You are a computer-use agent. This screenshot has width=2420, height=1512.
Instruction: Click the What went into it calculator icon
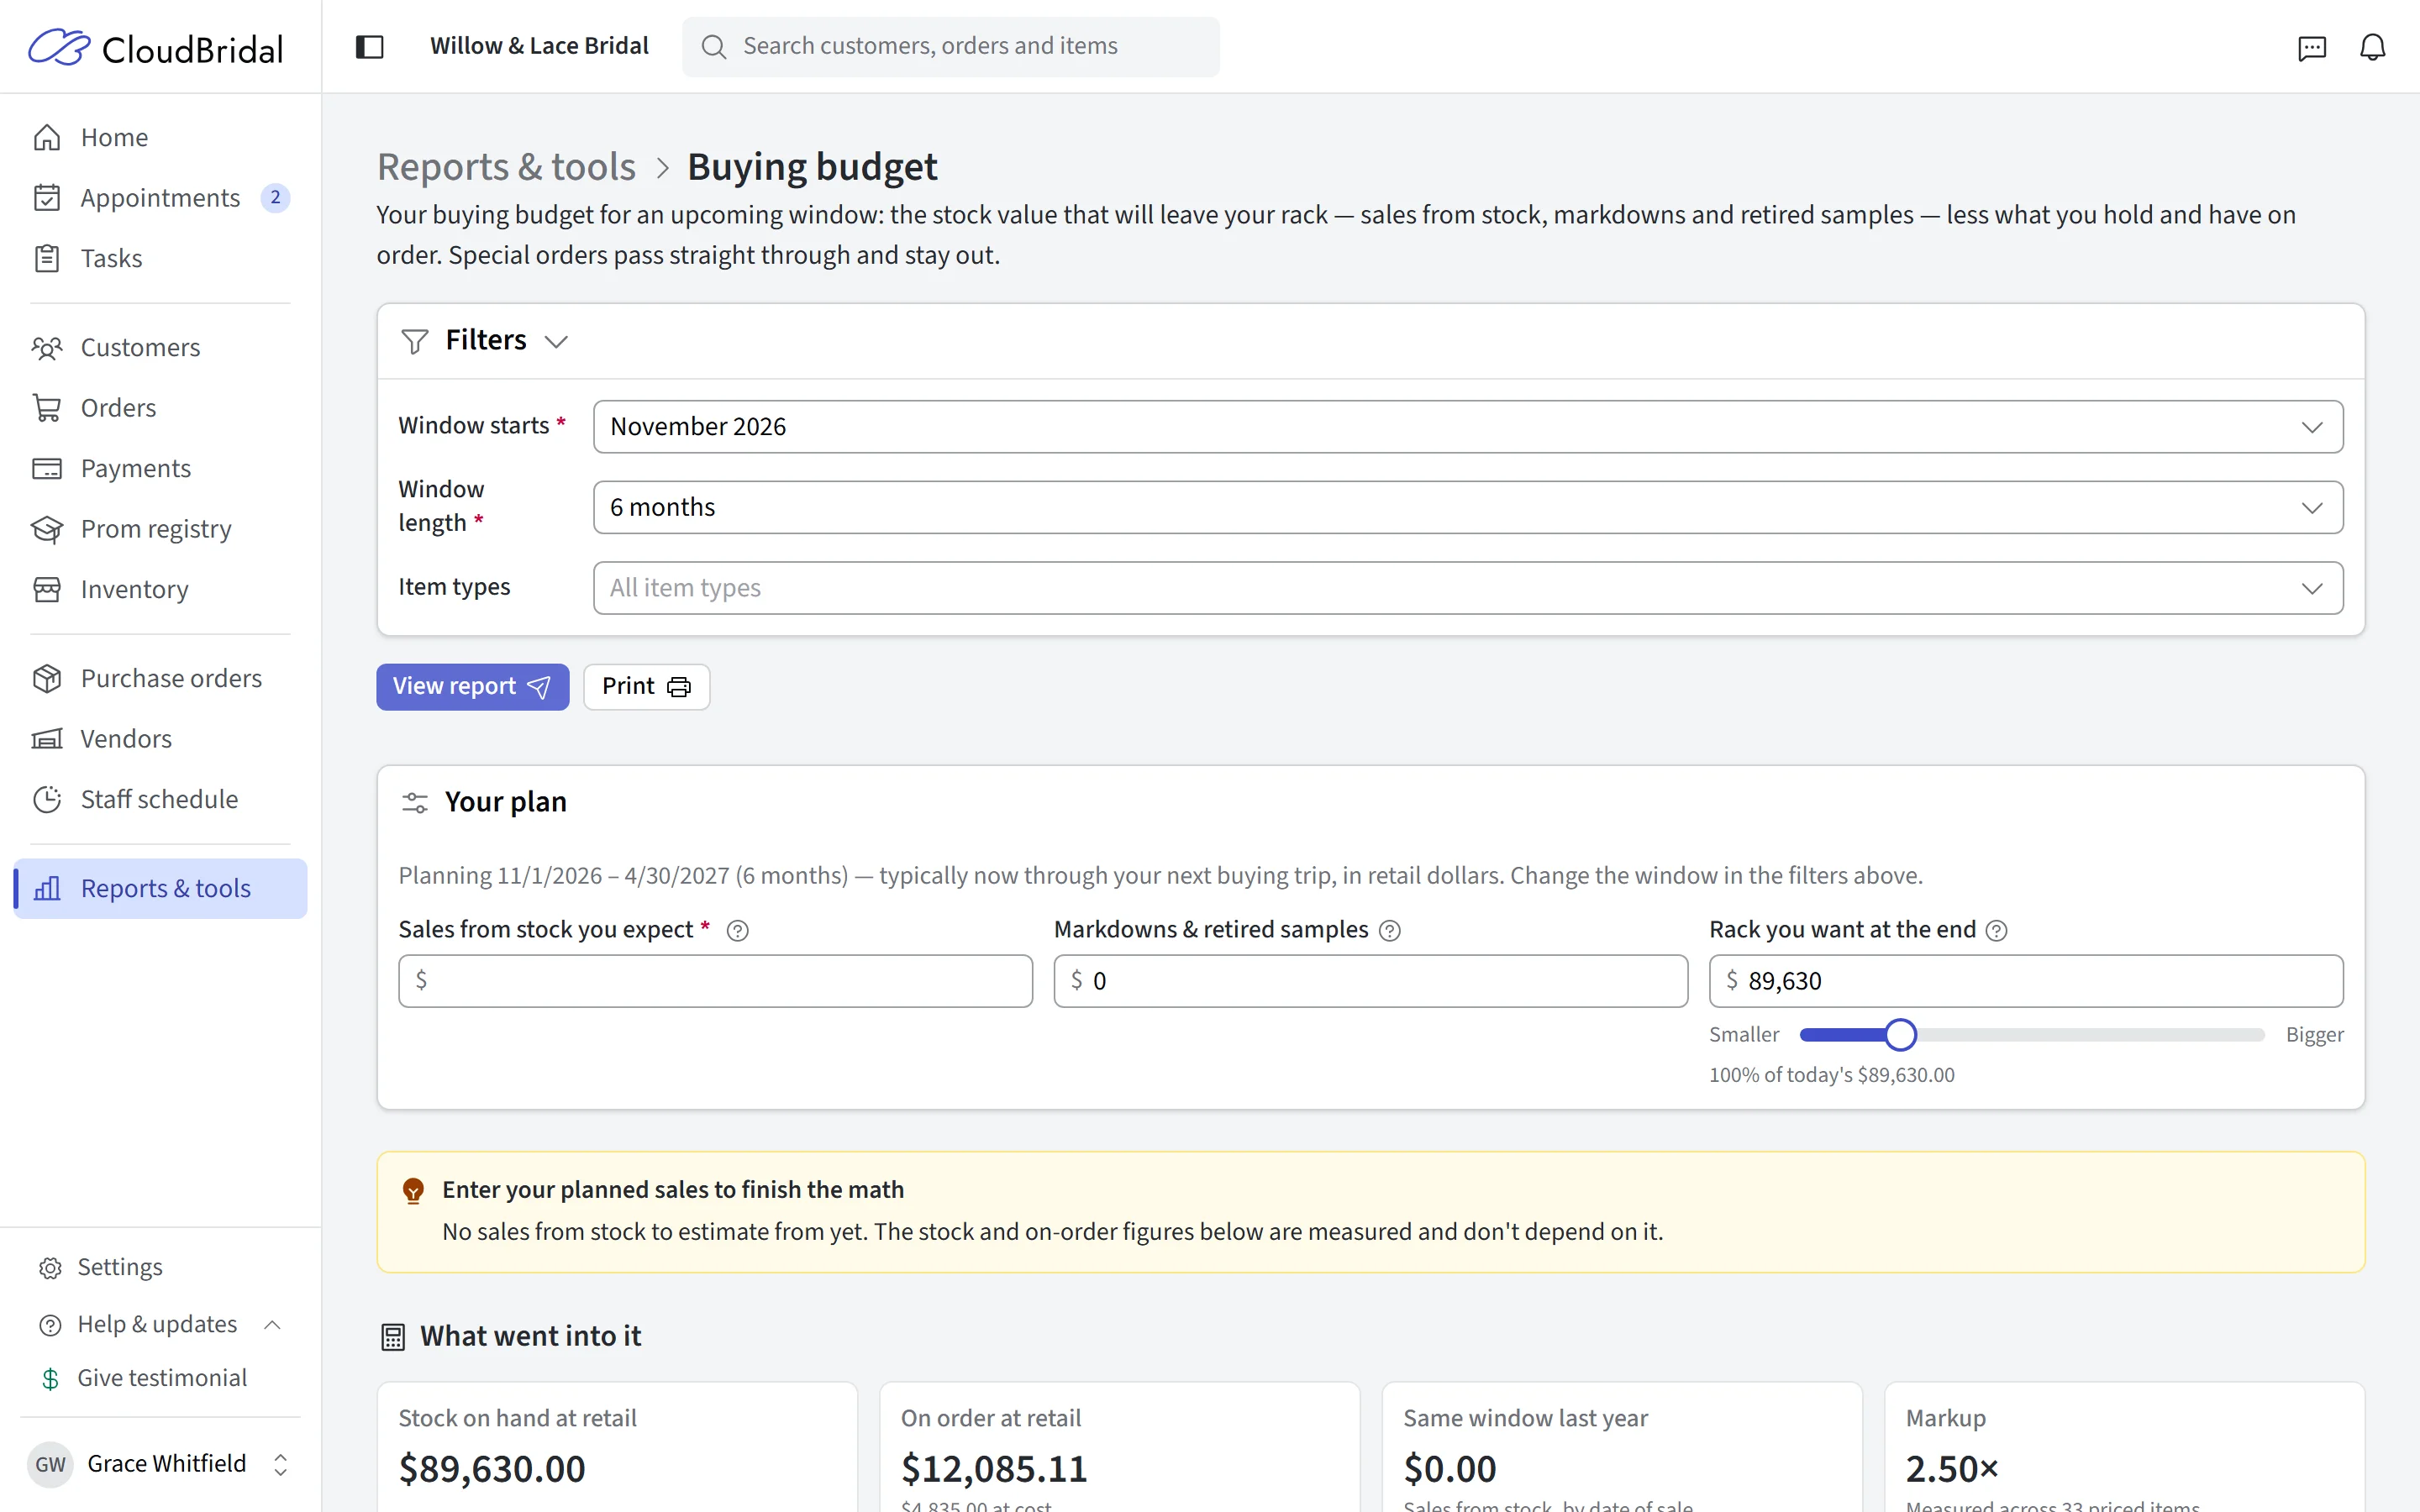[x=393, y=1337]
